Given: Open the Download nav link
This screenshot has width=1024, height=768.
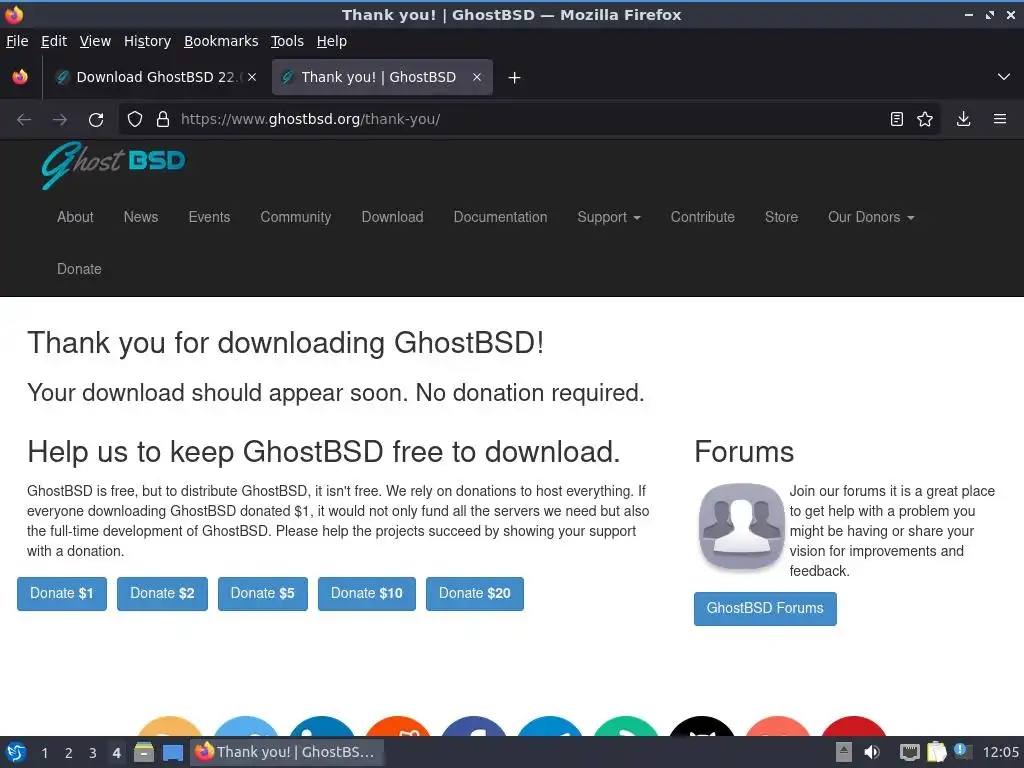Looking at the screenshot, I should 392,217.
